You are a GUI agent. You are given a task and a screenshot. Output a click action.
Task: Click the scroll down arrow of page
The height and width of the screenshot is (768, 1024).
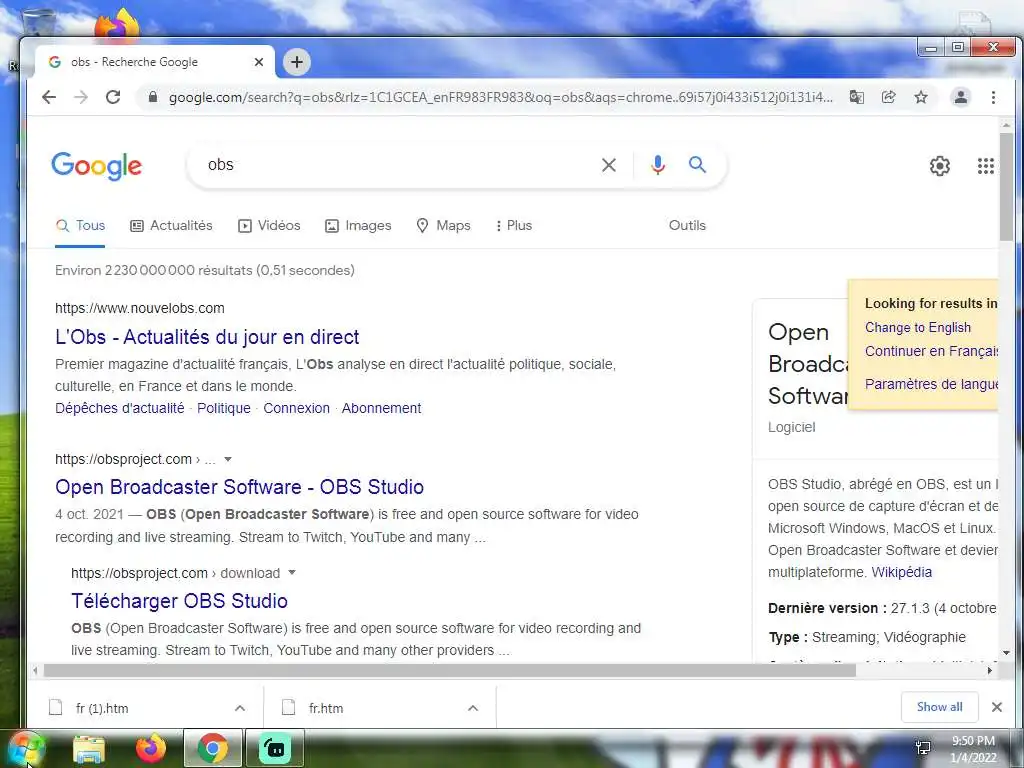1006,652
